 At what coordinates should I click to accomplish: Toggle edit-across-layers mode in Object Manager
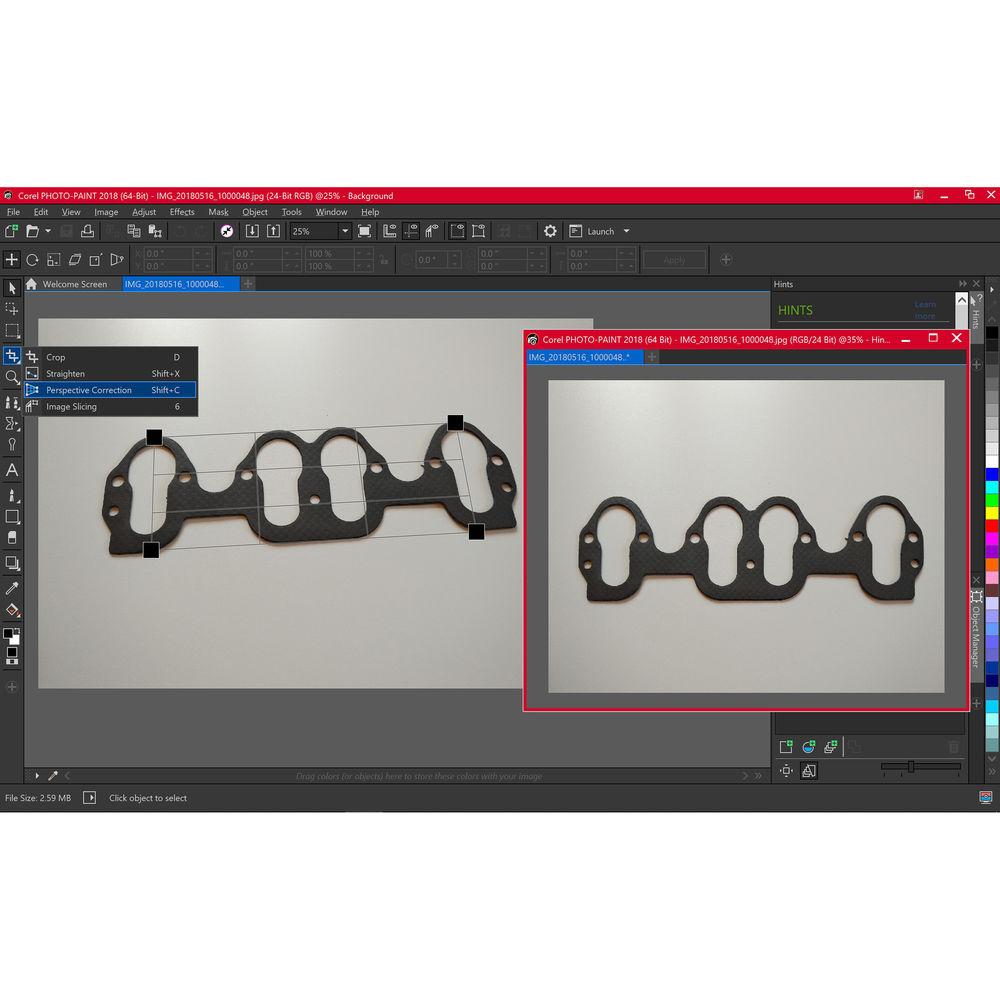[808, 770]
